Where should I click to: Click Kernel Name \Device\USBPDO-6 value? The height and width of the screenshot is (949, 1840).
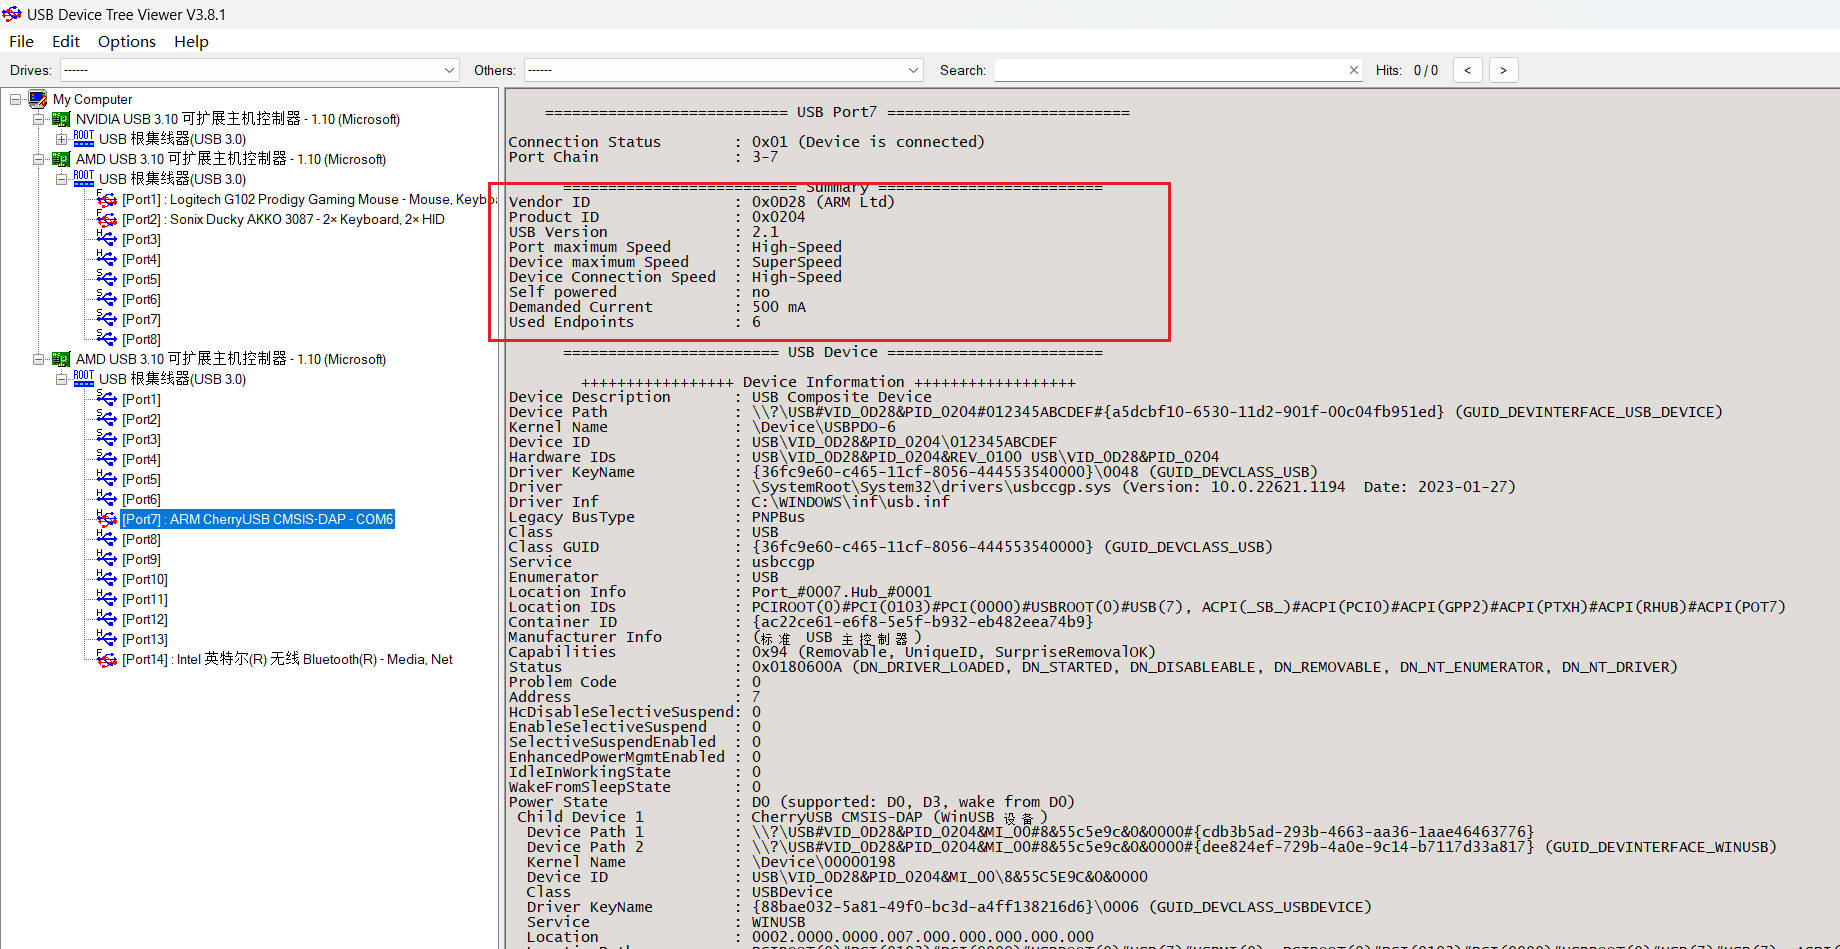[824, 427]
